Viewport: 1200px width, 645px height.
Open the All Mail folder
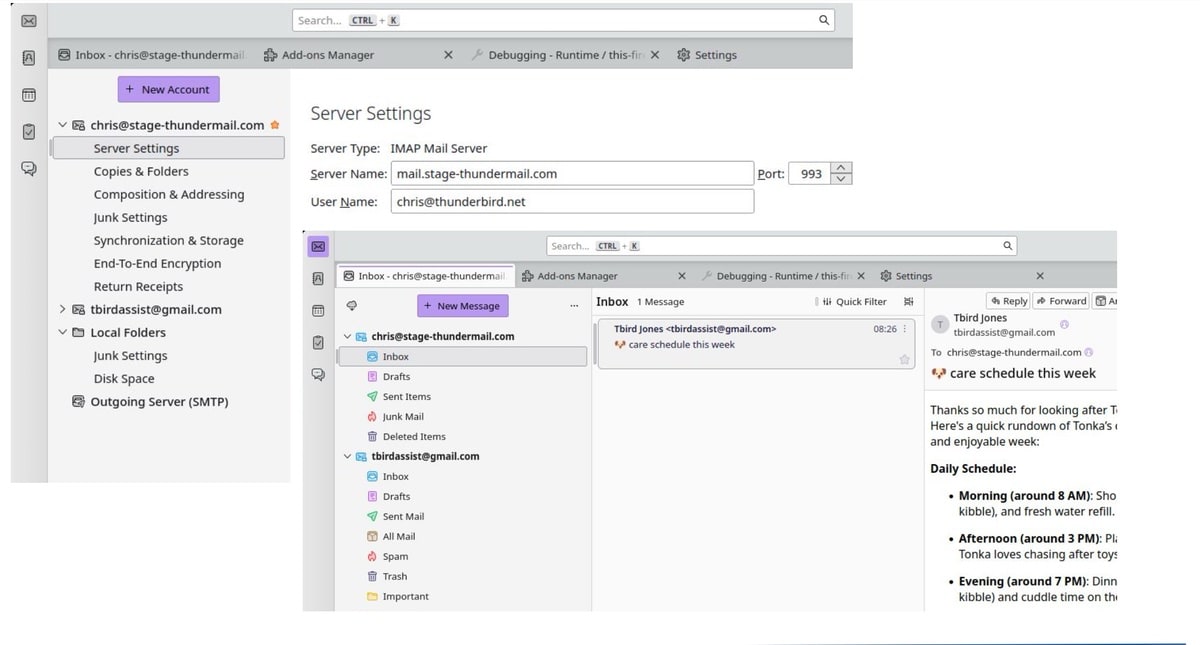point(398,537)
